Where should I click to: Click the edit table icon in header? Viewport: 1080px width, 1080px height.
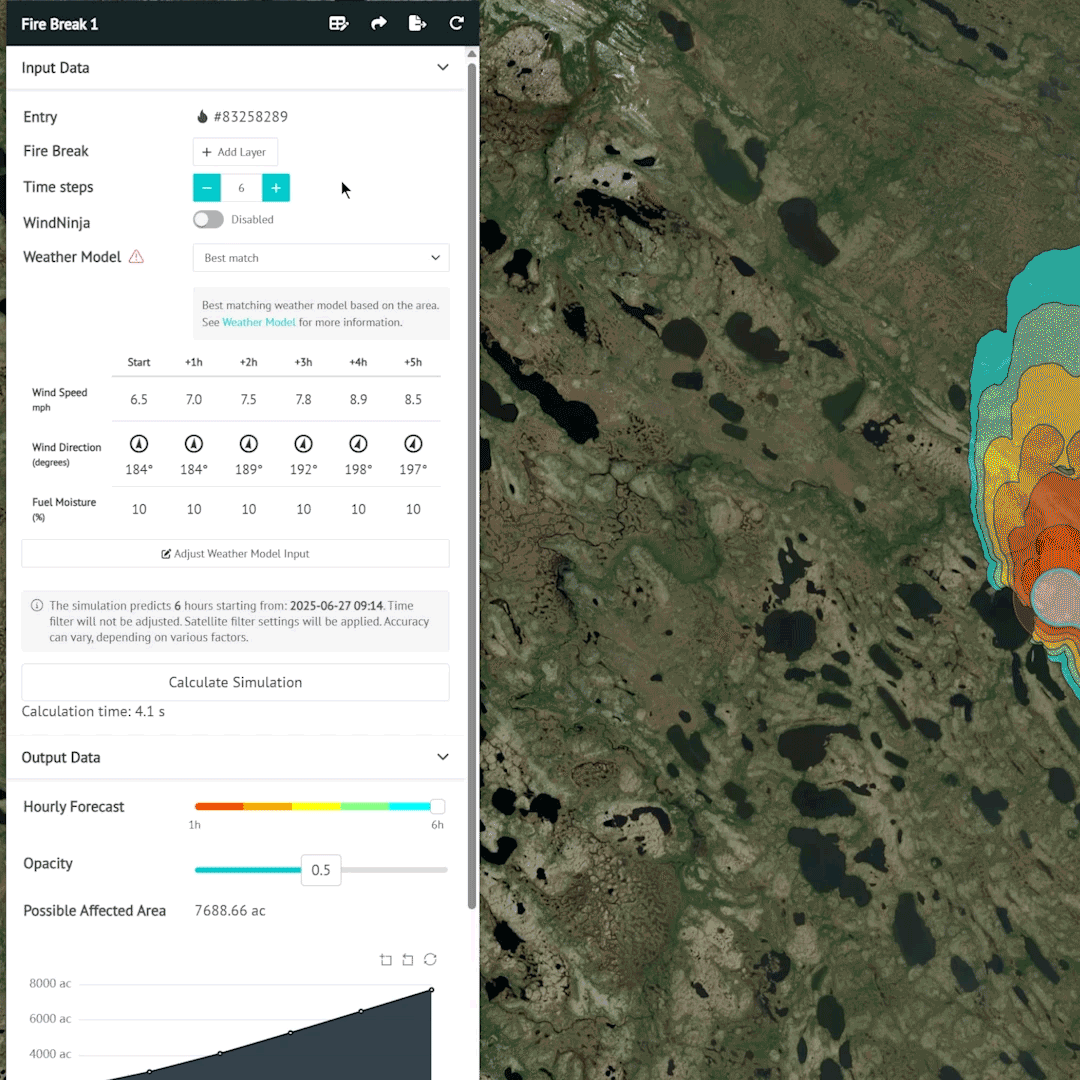pyautogui.click(x=338, y=23)
